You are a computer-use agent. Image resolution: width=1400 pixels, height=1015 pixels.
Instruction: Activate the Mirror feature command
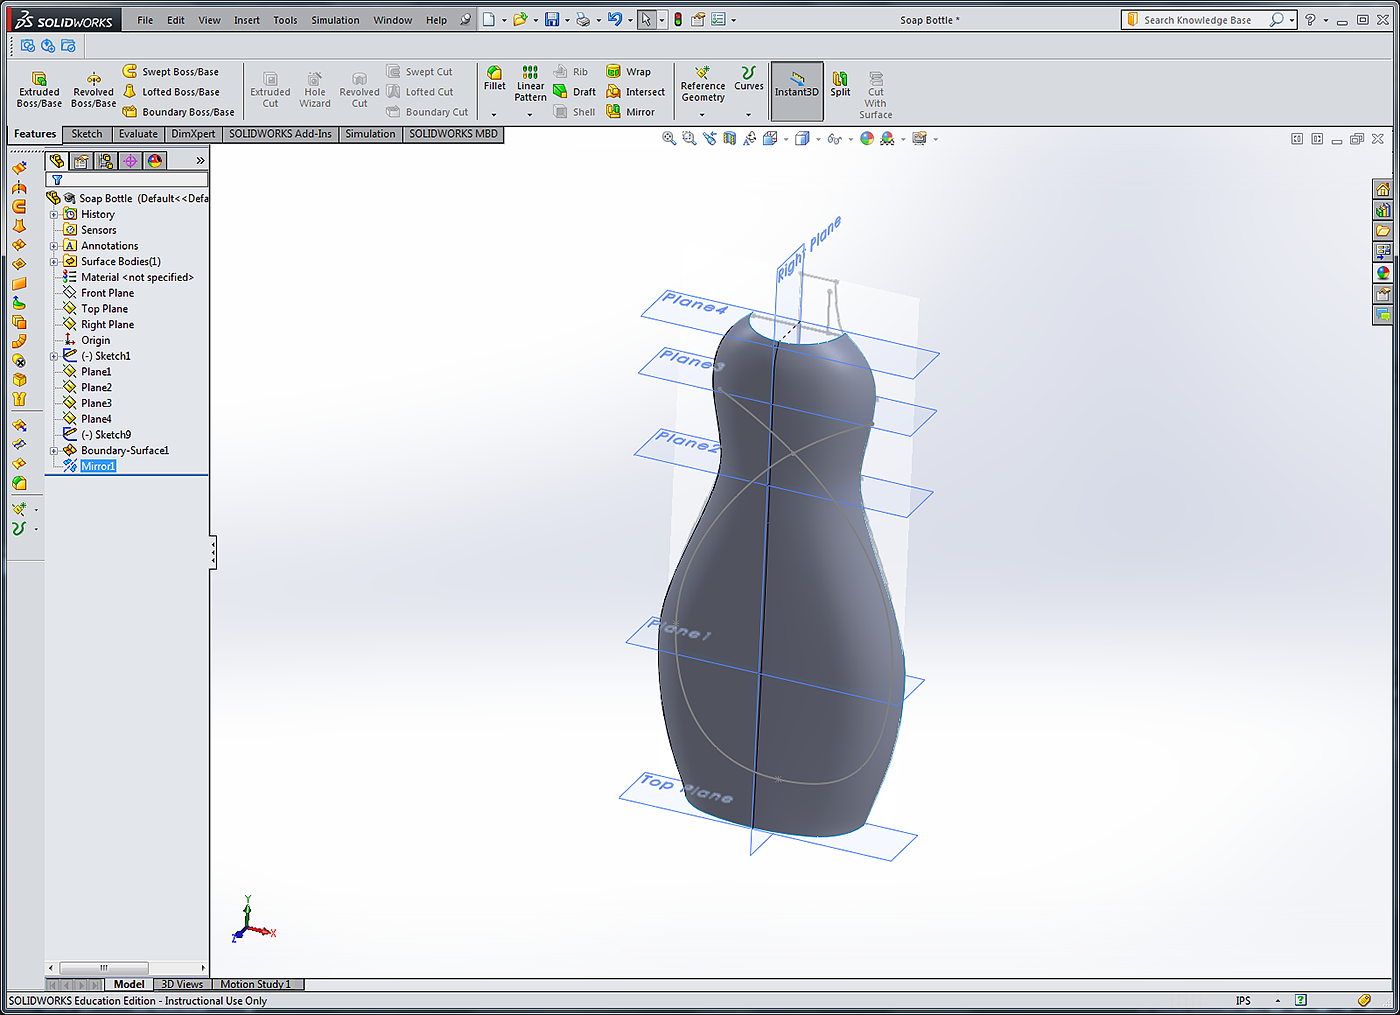pos(630,112)
